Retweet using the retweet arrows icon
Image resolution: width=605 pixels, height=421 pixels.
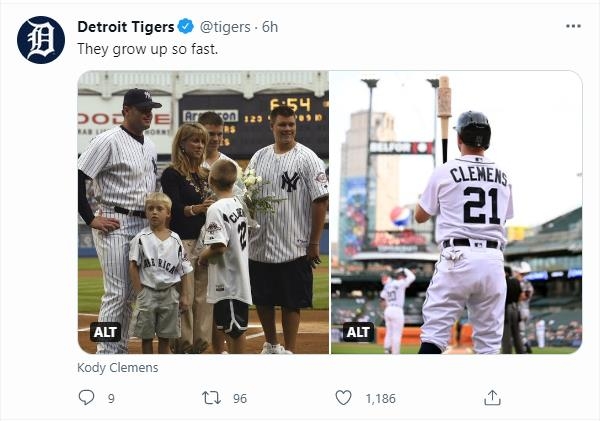point(211,398)
